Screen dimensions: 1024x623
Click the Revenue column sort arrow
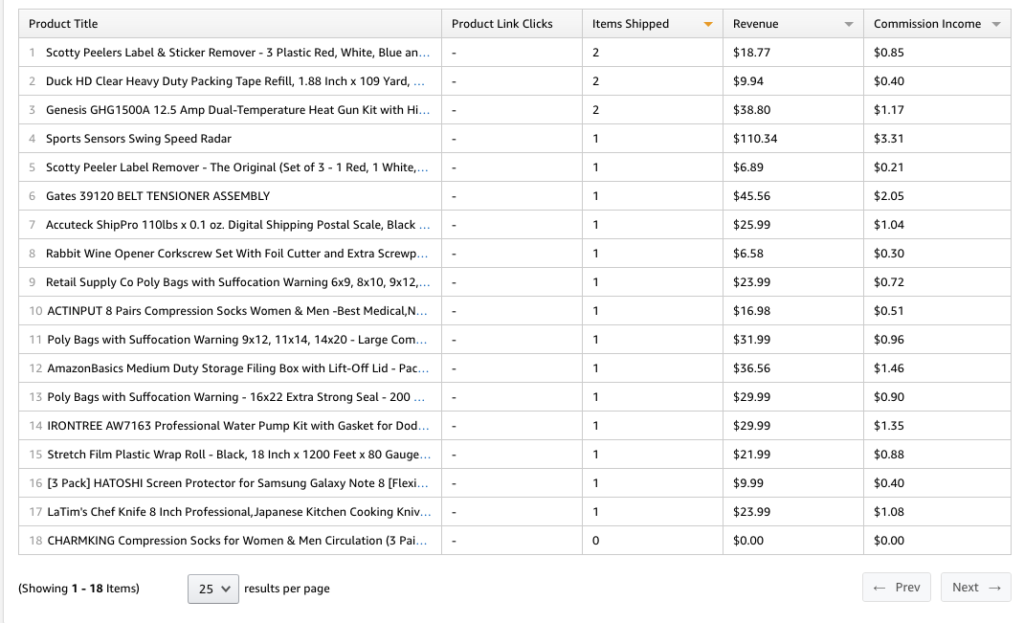(x=848, y=25)
